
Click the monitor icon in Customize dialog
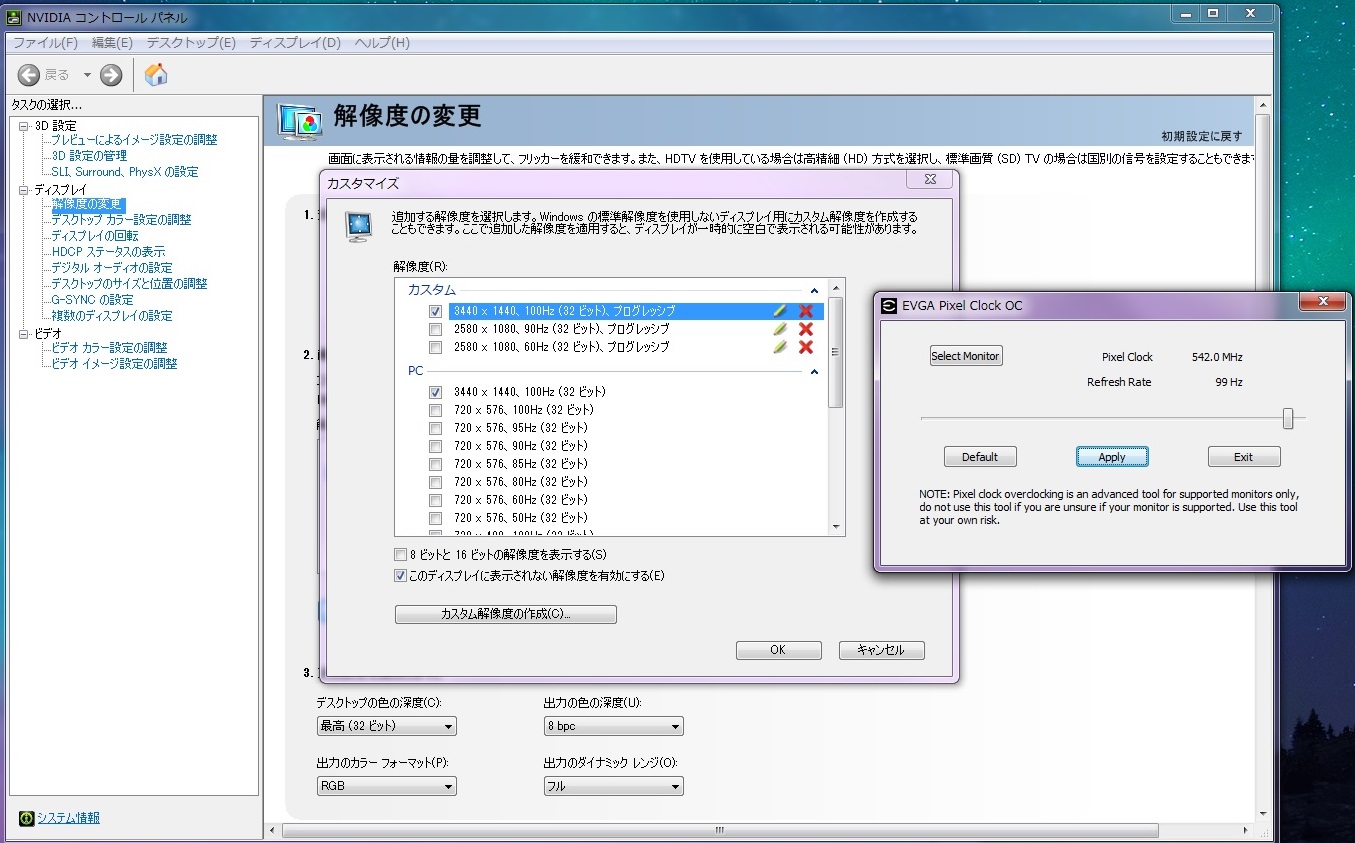point(359,226)
